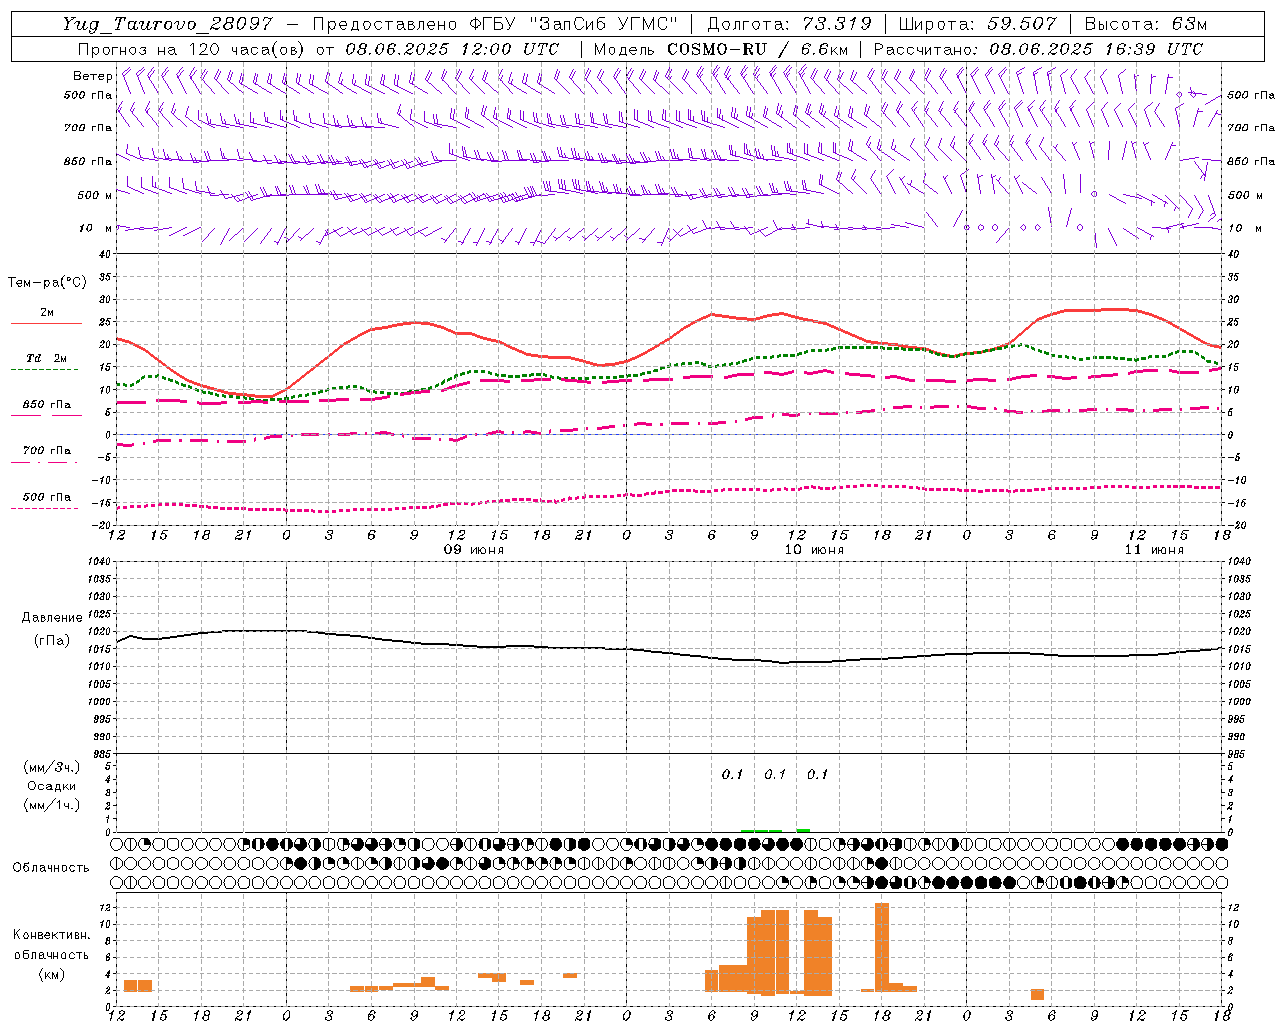This screenshot has height=1024, width=1280.
Task: Click the 09 июня date label
Action: coord(474,550)
